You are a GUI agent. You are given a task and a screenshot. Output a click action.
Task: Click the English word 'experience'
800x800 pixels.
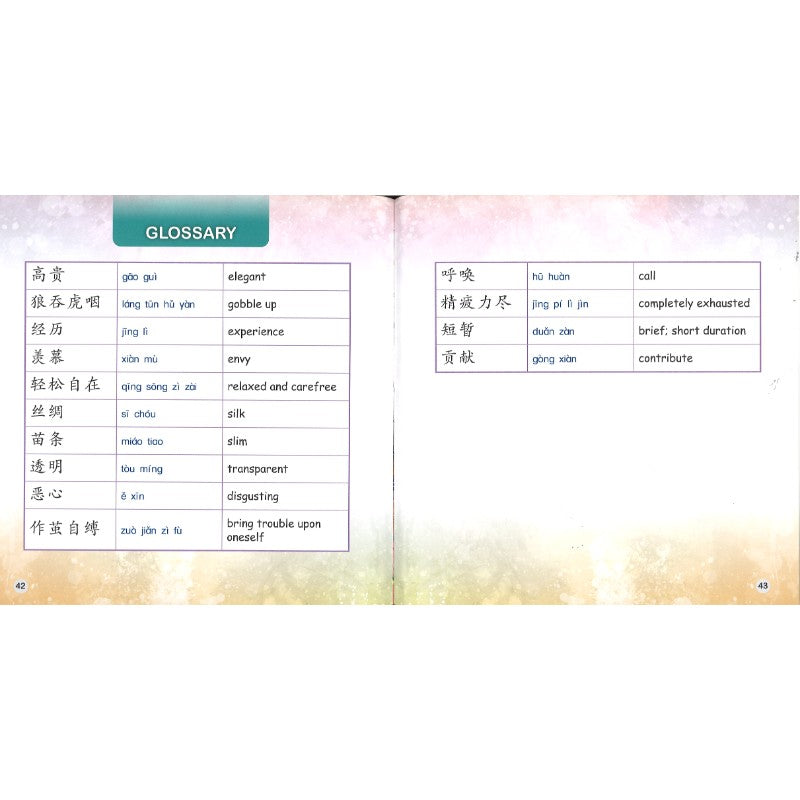255,332
